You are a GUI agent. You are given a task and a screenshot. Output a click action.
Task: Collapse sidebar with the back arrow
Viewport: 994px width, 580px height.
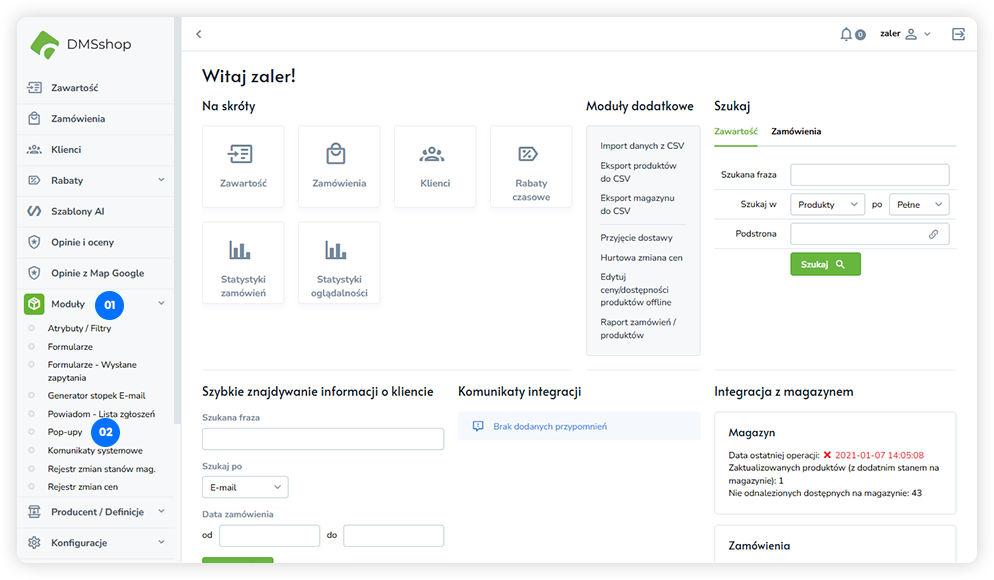199,34
